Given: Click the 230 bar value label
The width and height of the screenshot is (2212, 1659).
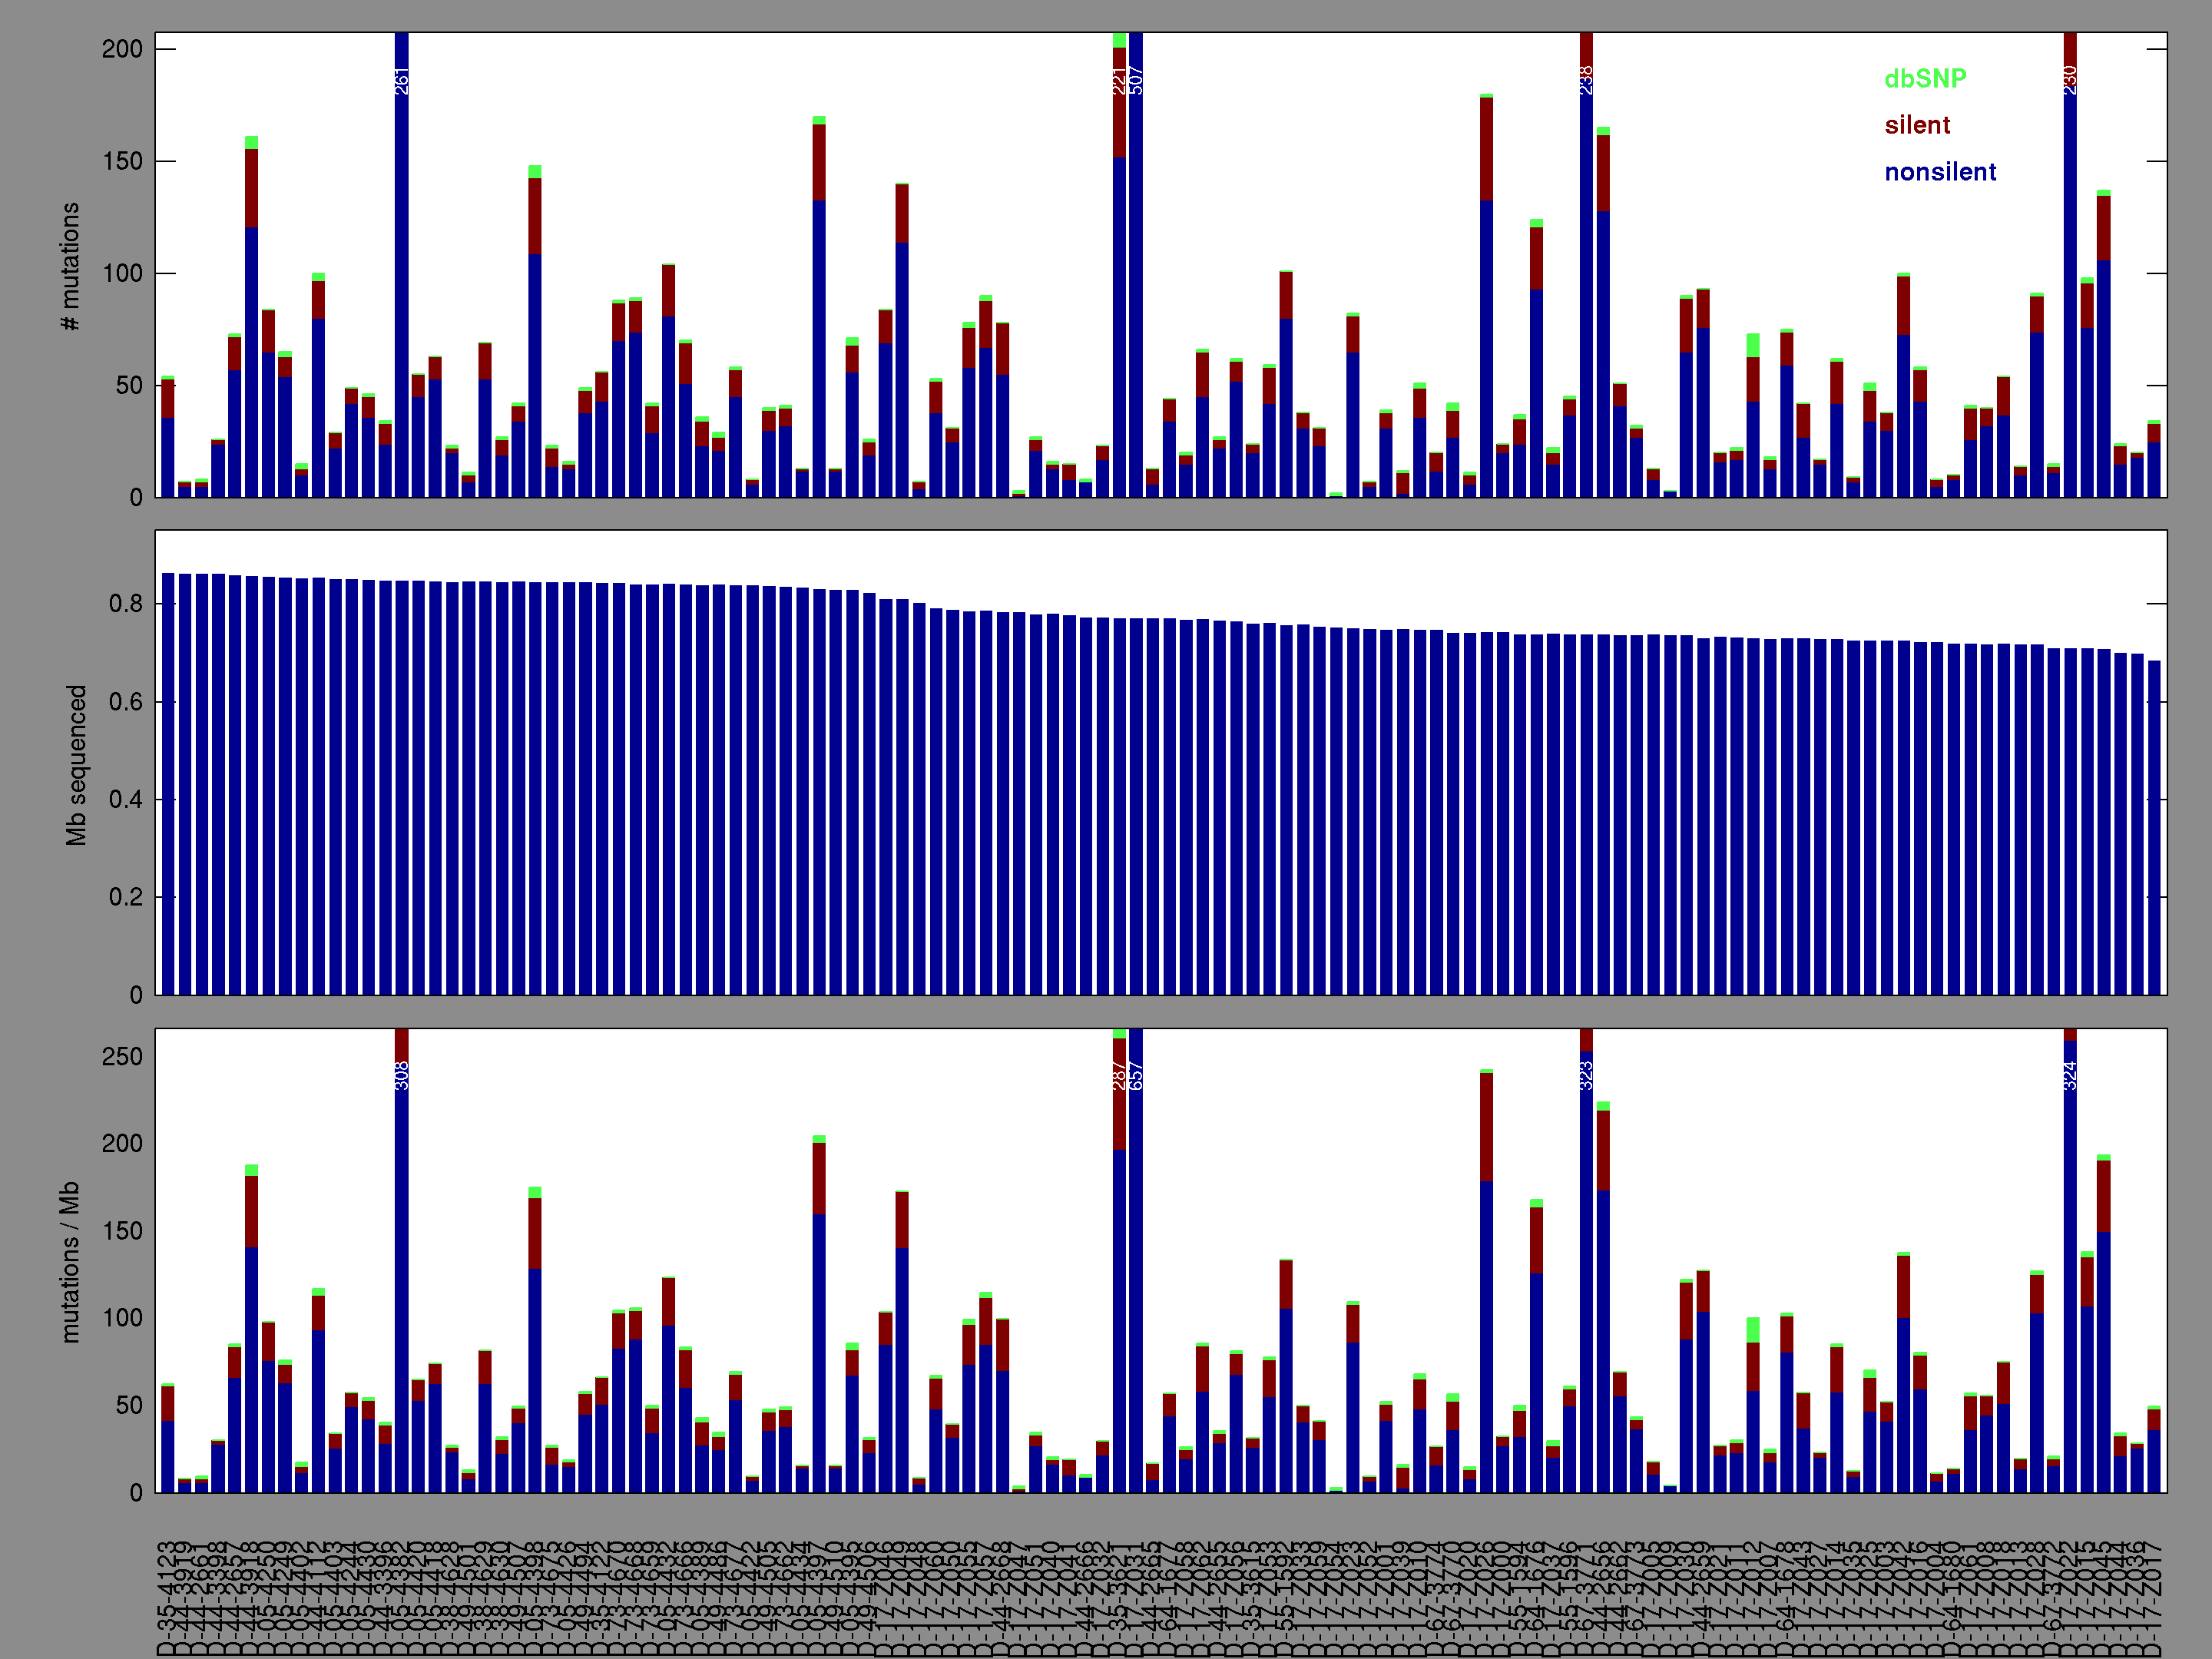Looking at the screenshot, I should [2070, 81].
